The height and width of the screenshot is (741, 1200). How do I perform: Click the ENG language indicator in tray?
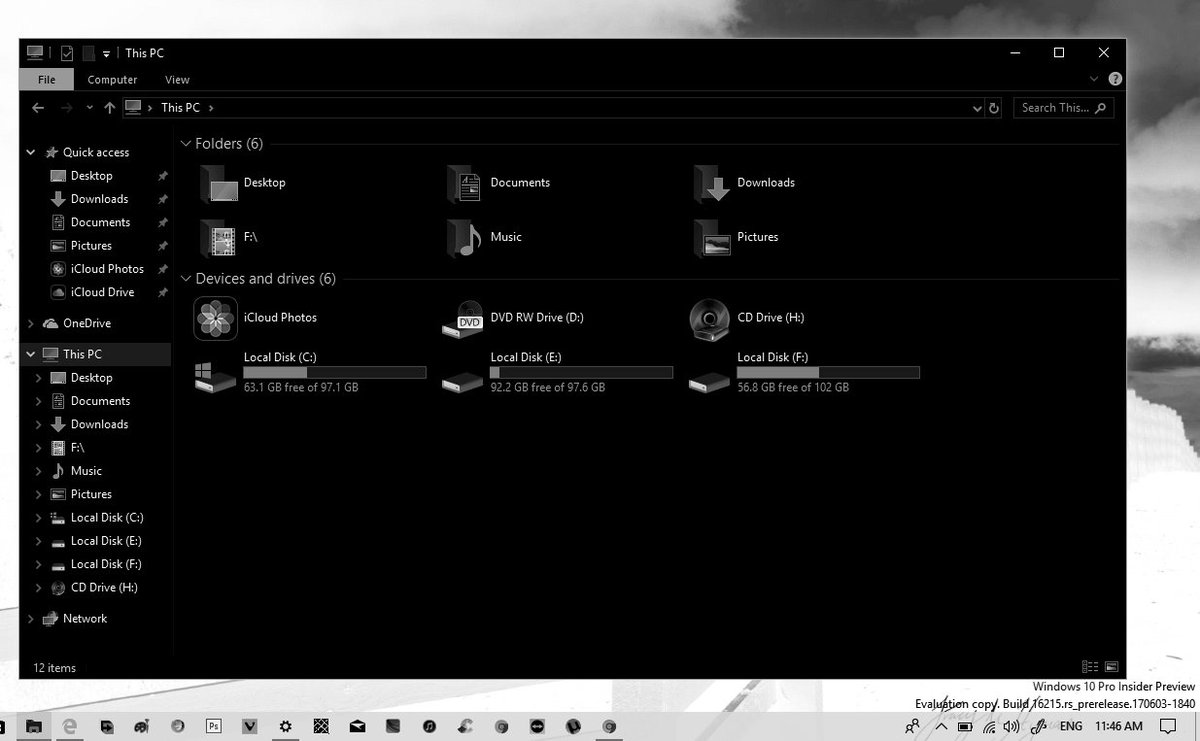(1071, 727)
